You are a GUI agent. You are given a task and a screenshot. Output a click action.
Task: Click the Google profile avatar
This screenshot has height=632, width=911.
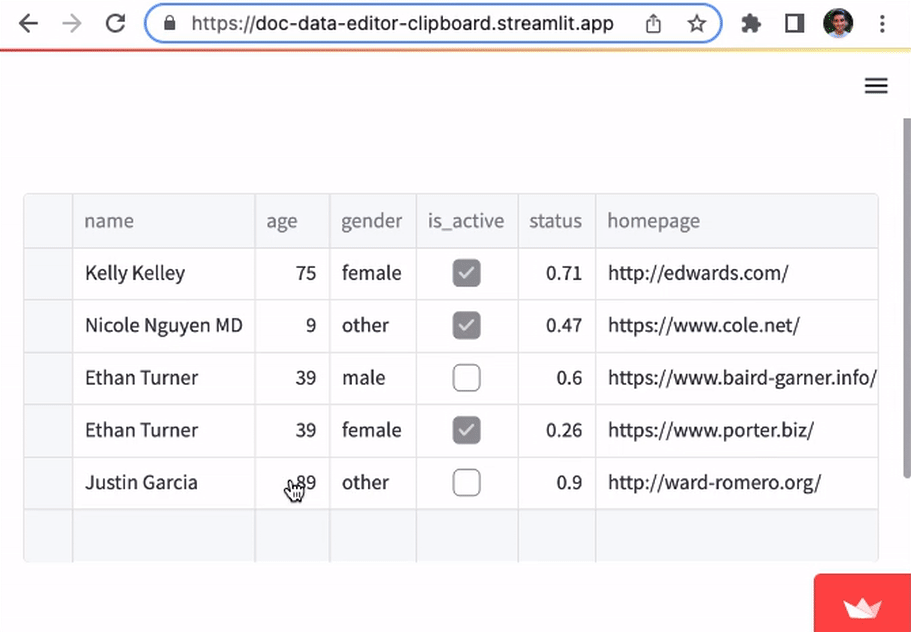(x=838, y=23)
